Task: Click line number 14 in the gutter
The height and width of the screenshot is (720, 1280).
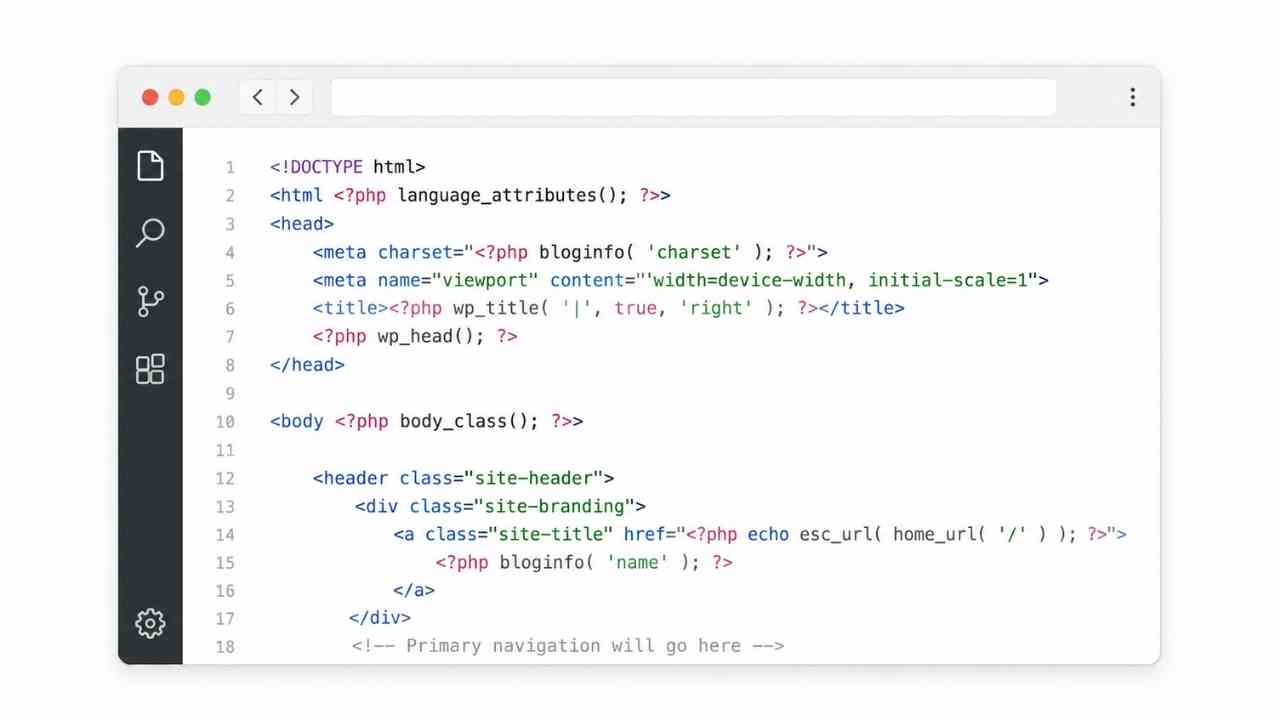Action: pyautogui.click(x=225, y=534)
